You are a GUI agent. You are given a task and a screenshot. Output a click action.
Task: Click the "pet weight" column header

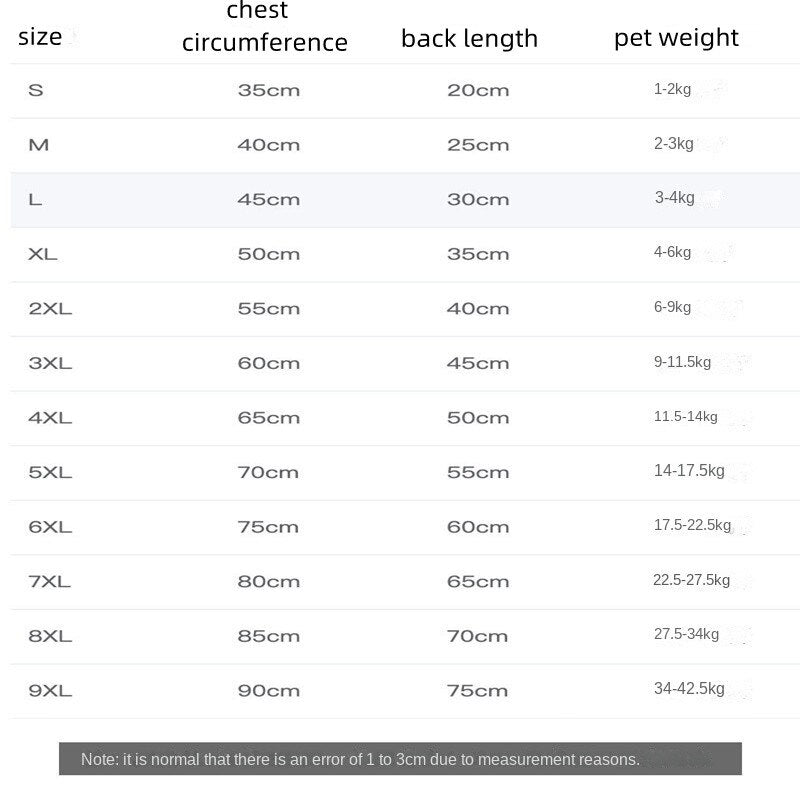click(x=676, y=38)
